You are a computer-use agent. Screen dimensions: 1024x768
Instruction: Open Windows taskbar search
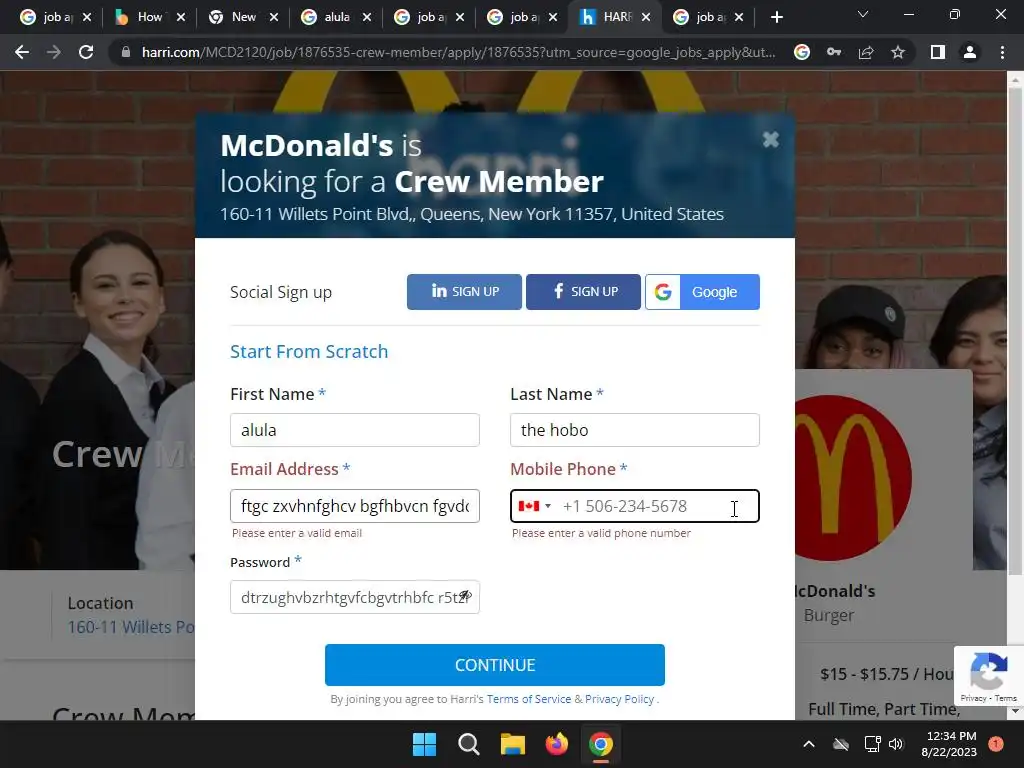[468, 744]
